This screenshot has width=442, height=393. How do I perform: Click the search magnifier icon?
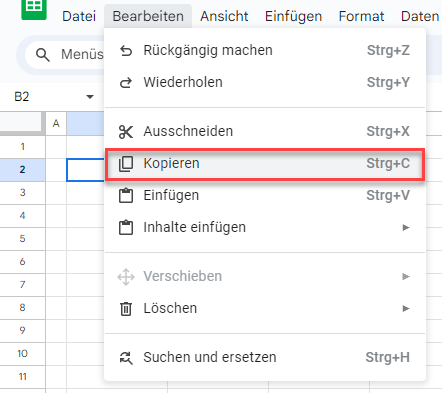43,55
